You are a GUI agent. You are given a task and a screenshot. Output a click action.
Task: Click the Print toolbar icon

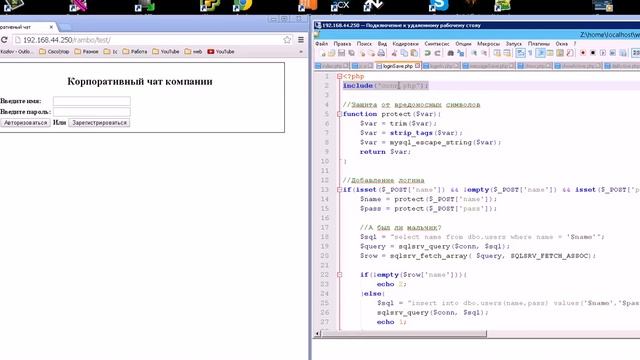(x=381, y=53)
